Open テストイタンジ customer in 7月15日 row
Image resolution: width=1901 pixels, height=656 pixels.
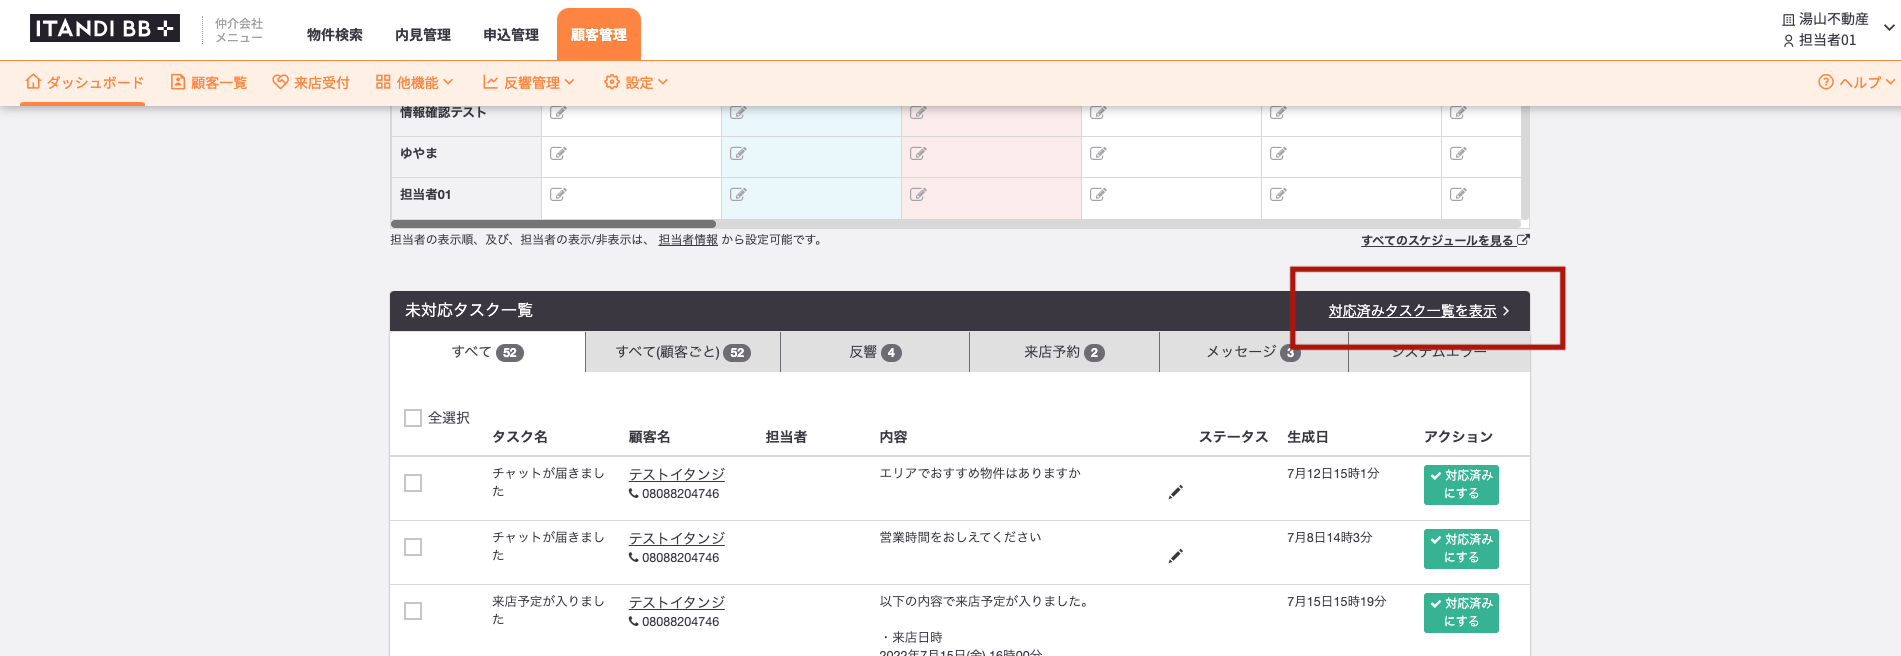[677, 602]
